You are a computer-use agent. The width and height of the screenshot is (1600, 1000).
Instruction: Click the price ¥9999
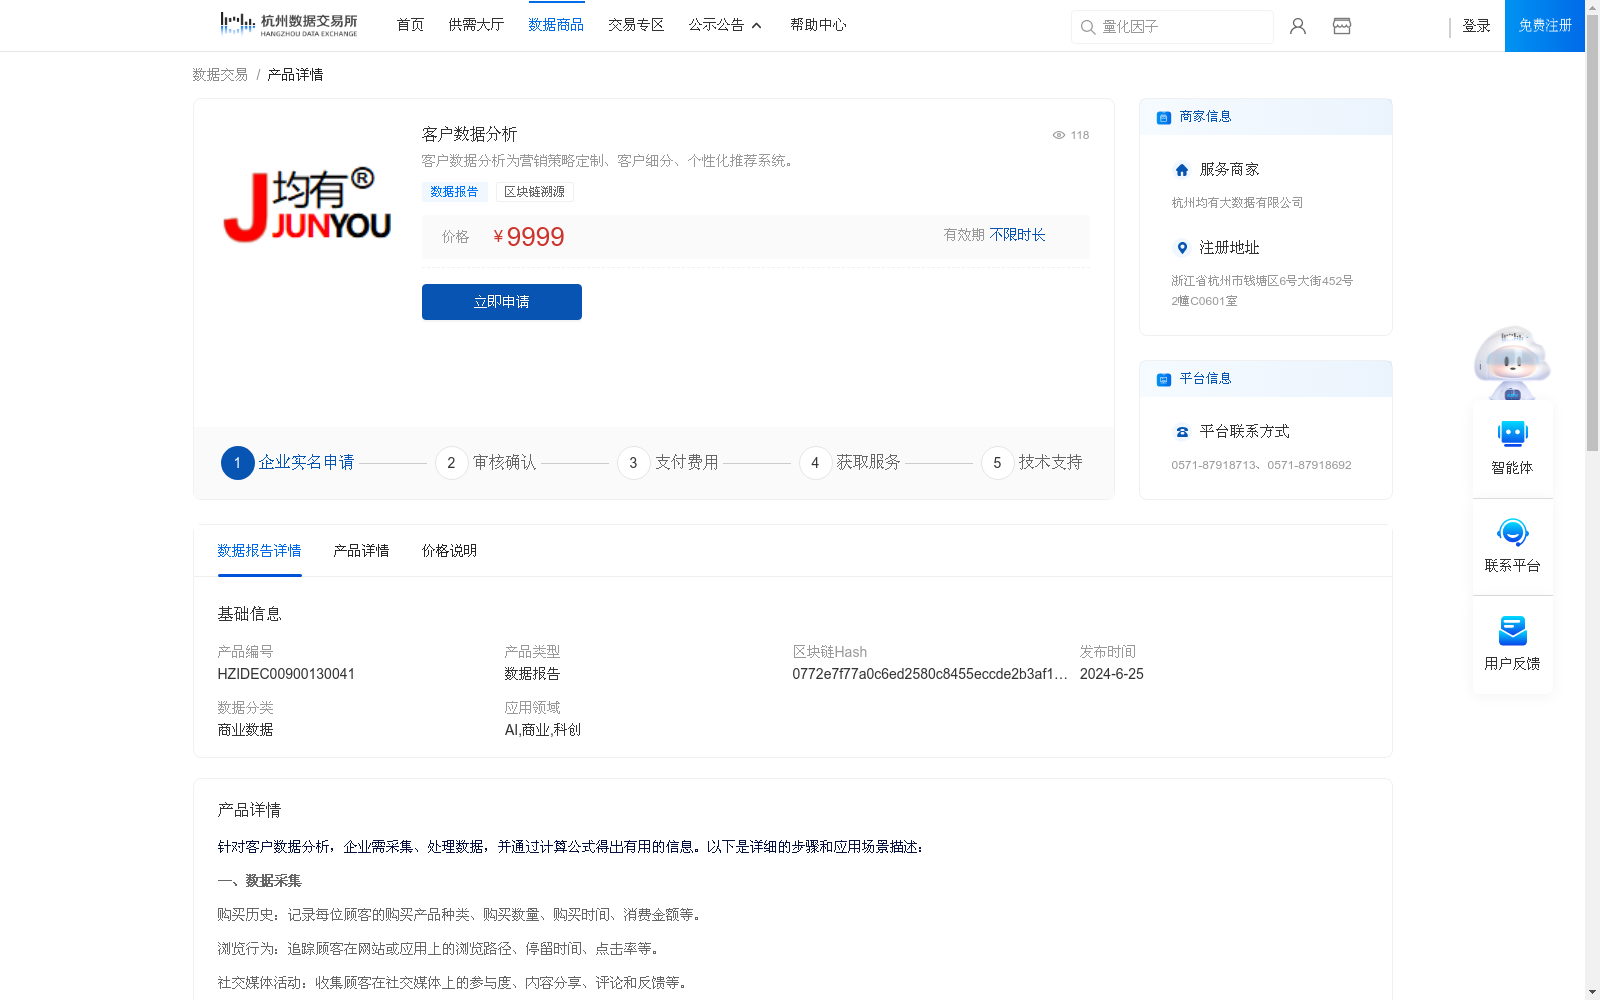pyautogui.click(x=529, y=237)
